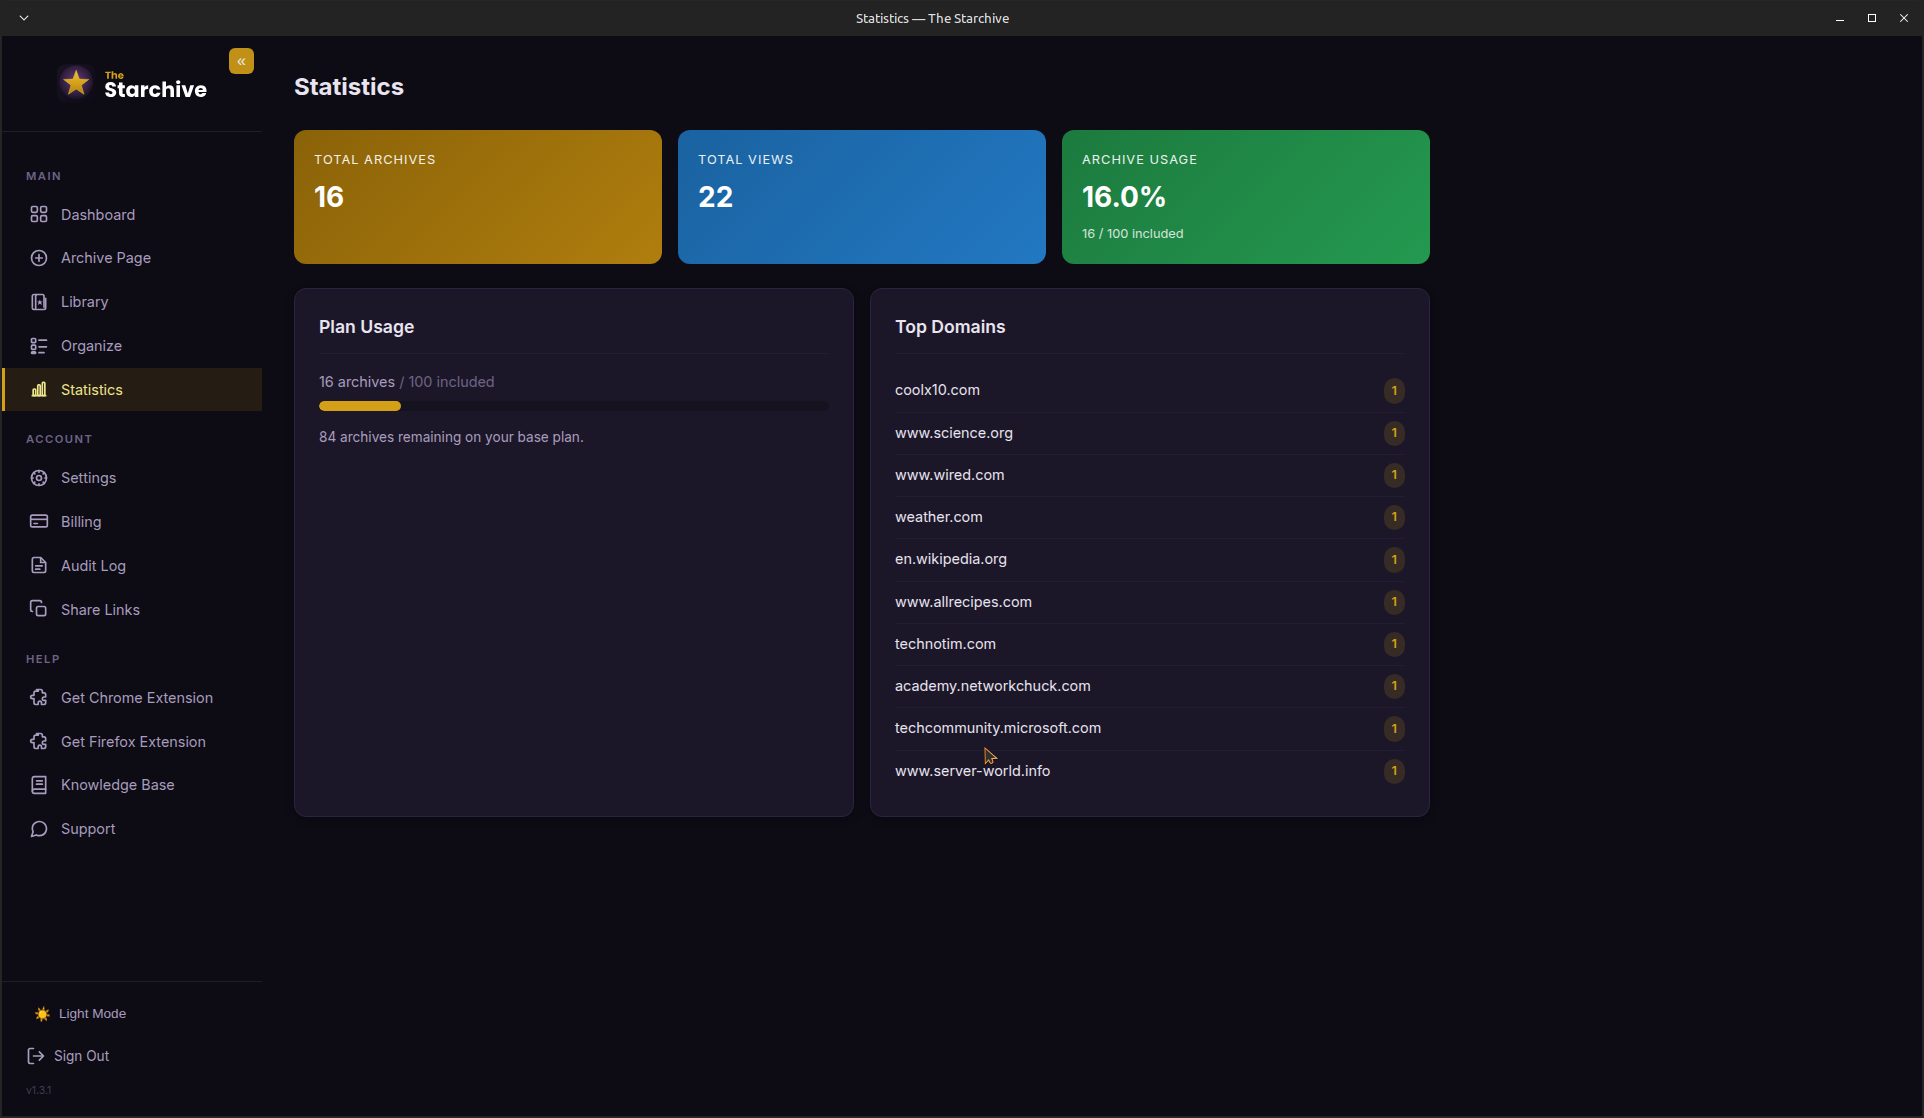Click the Total Archives card
Screen dimensions: 1924x1118
(x=478, y=197)
